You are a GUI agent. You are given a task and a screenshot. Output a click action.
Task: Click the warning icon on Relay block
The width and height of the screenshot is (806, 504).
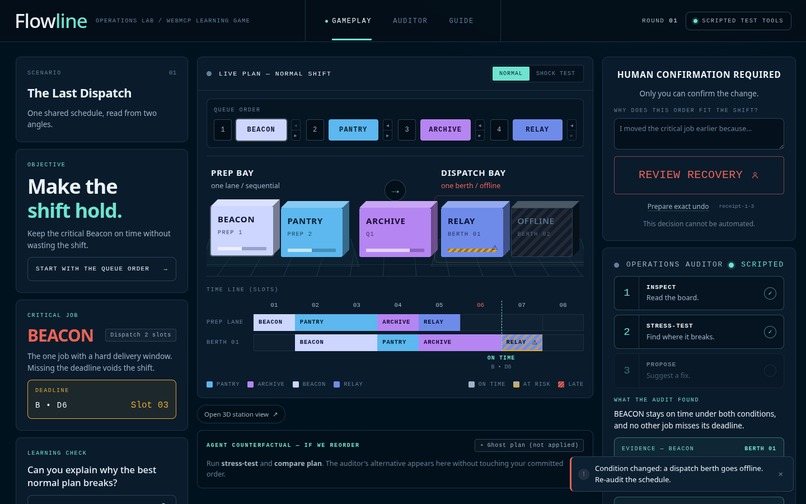(x=494, y=248)
